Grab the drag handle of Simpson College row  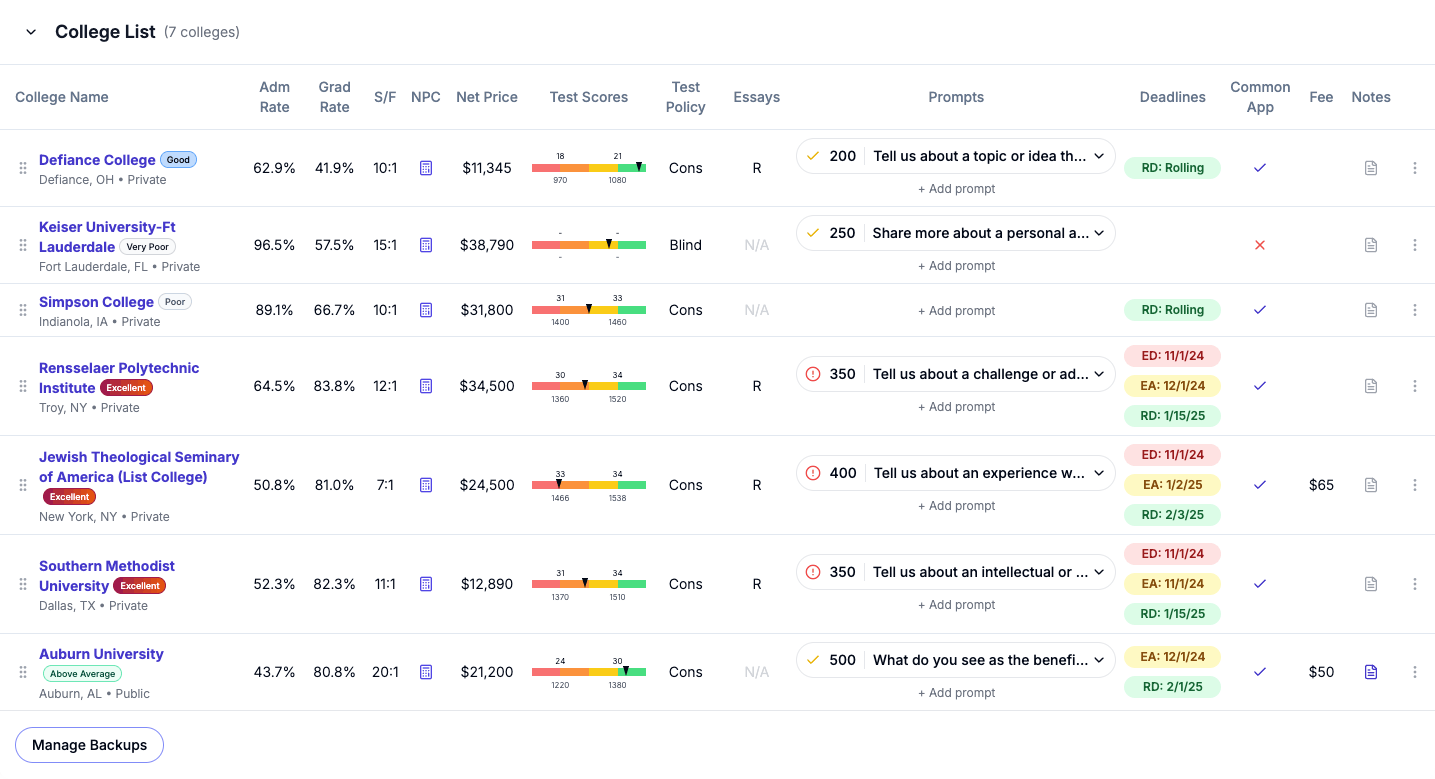point(23,310)
